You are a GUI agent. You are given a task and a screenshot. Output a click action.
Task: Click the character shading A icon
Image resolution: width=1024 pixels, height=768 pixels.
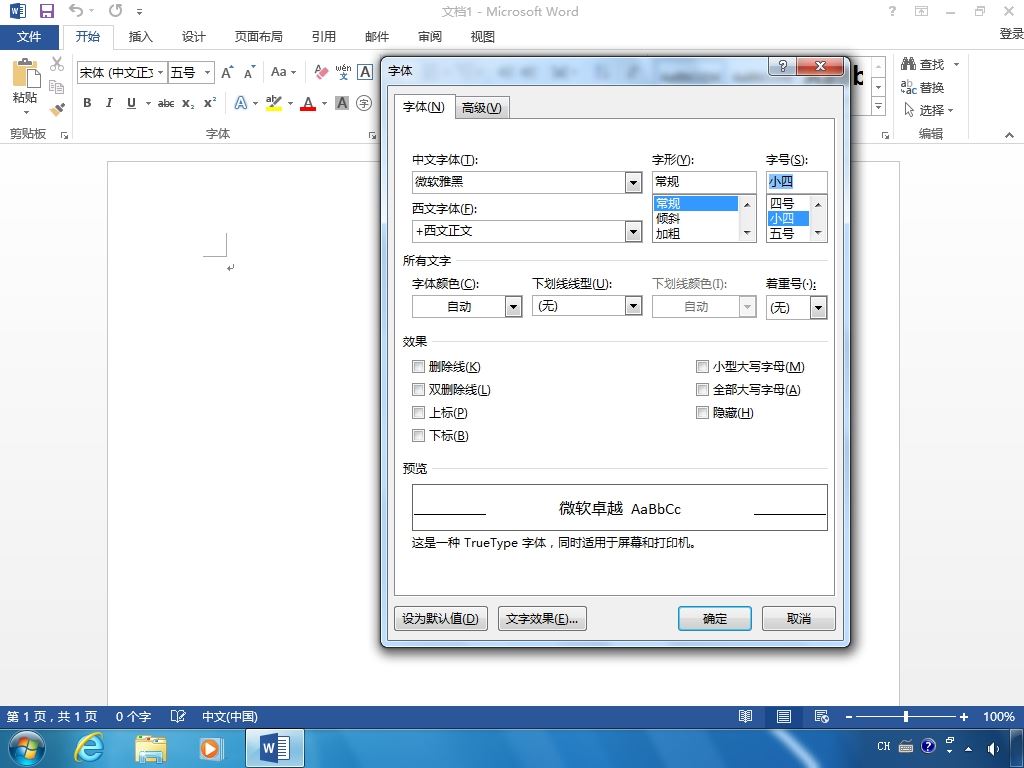(342, 103)
